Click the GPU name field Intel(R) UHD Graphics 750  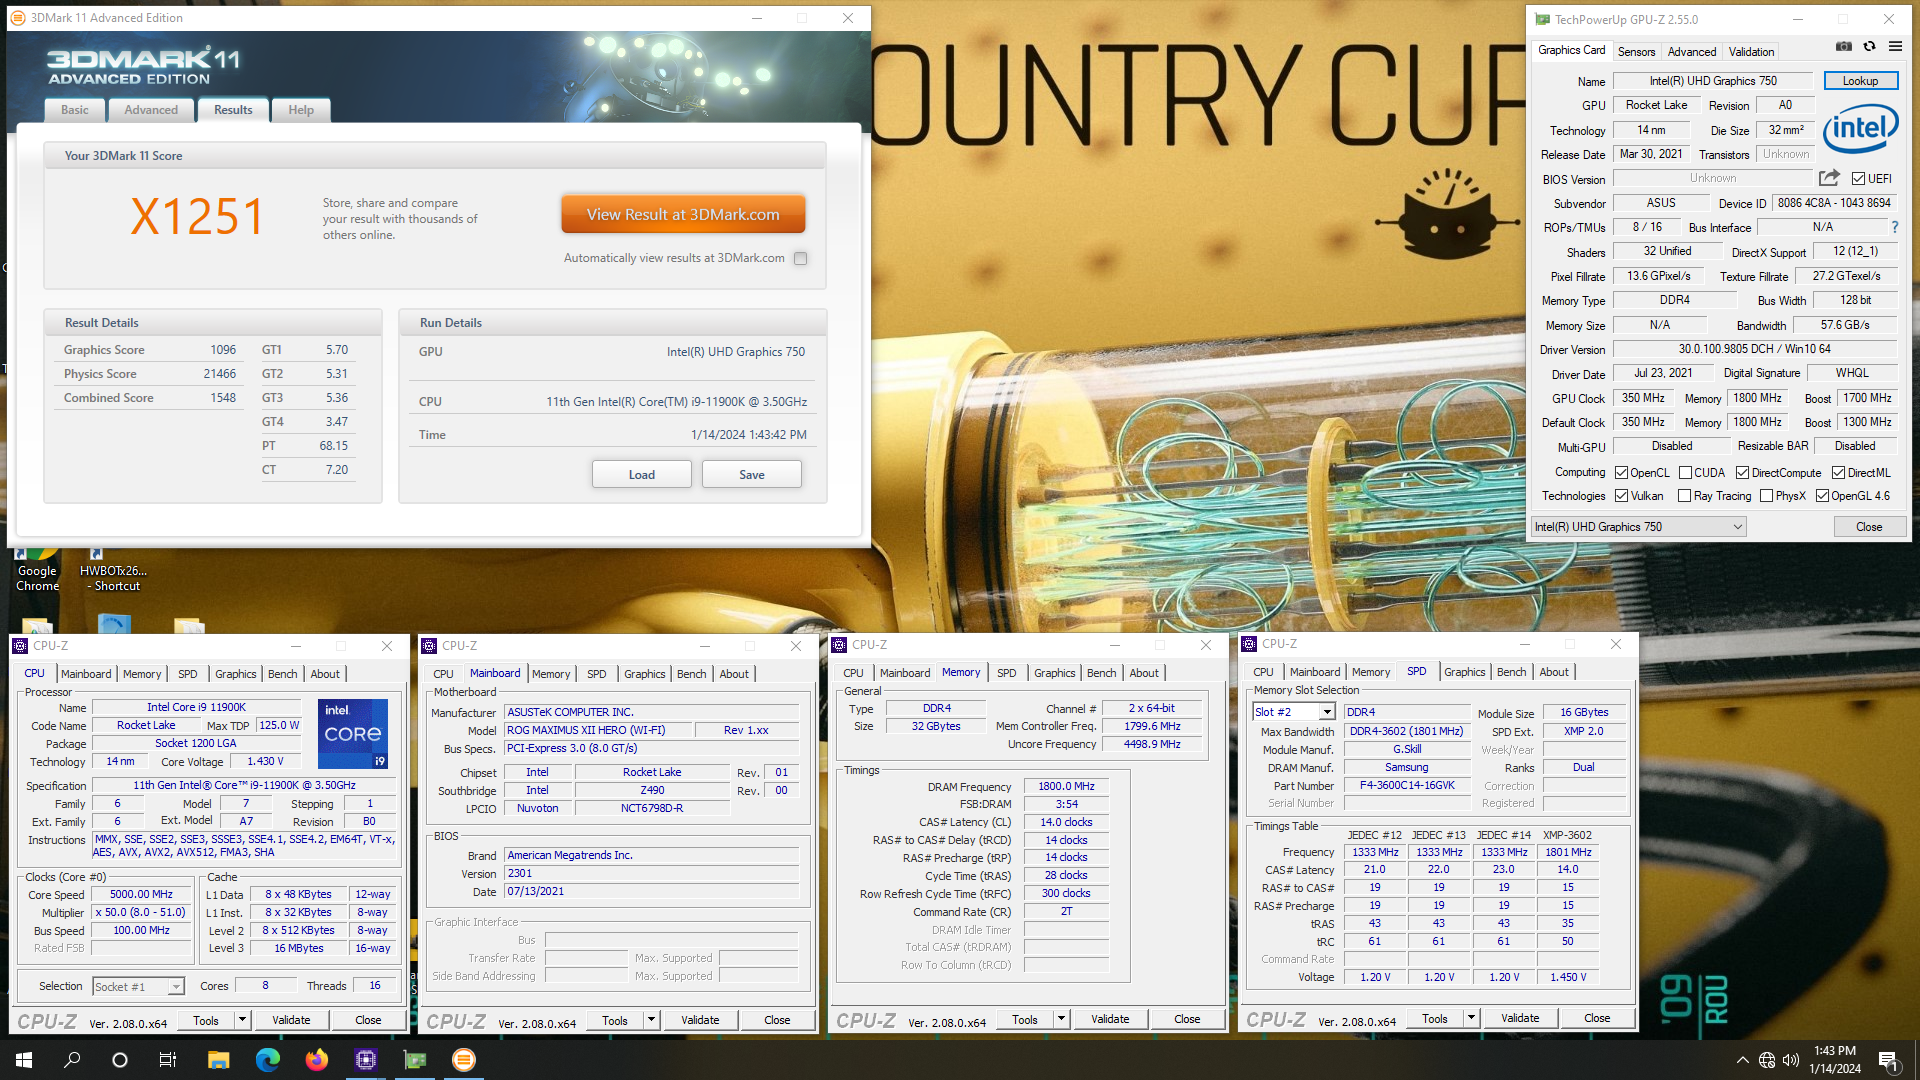coord(1713,81)
